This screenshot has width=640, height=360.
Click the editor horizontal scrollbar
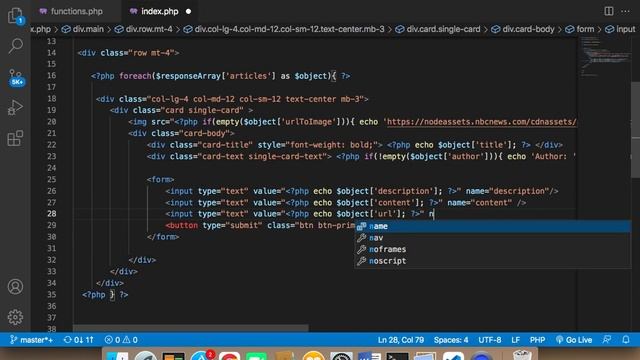[x=191, y=328]
